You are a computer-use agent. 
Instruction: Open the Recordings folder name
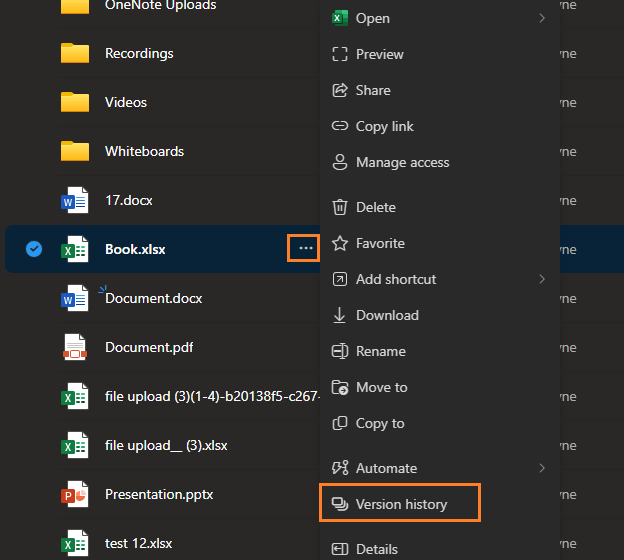pos(139,53)
